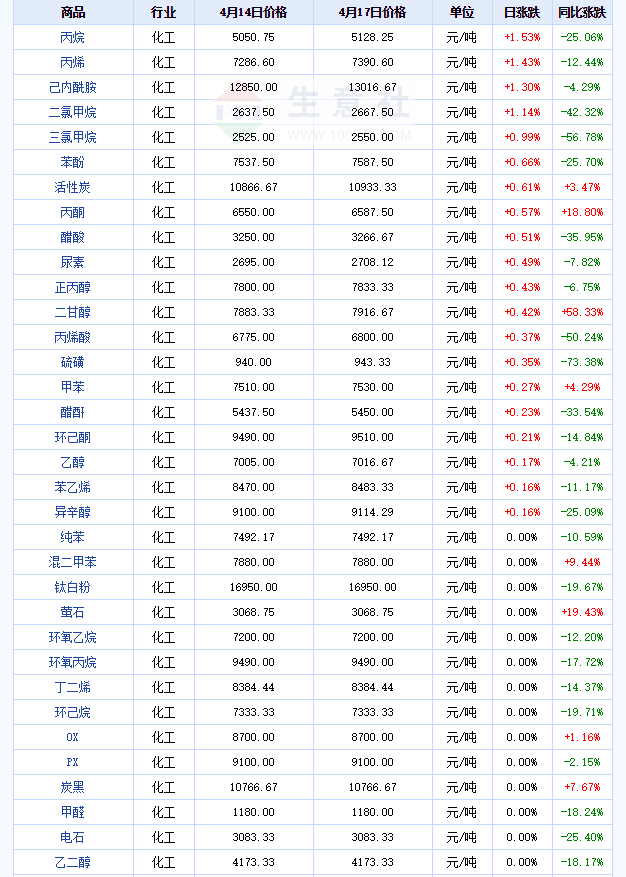Select 活性炭 April 17 price 10933.33
The width and height of the screenshot is (626, 877).
373,187
